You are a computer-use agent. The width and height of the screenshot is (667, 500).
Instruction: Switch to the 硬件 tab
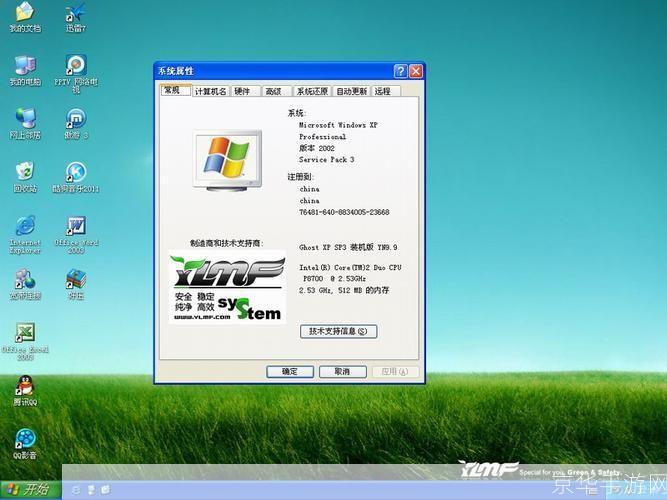245,91
